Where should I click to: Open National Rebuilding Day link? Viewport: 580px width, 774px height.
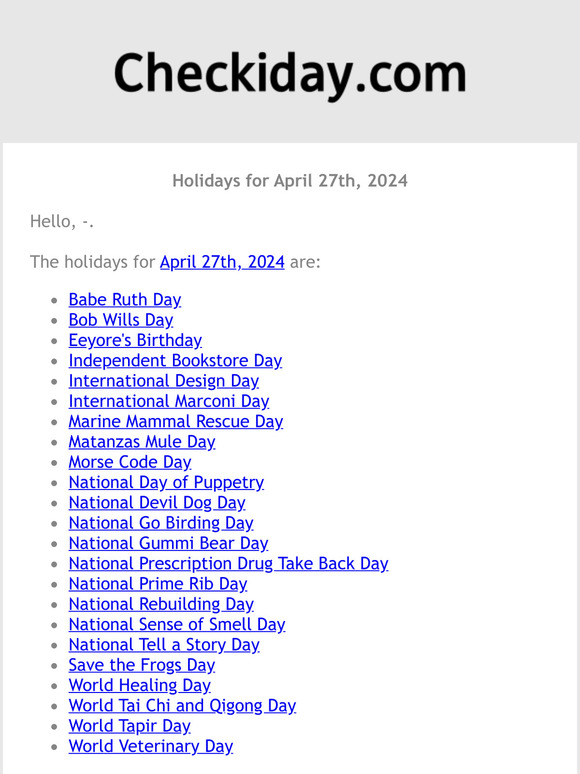(x=161, y=604)
